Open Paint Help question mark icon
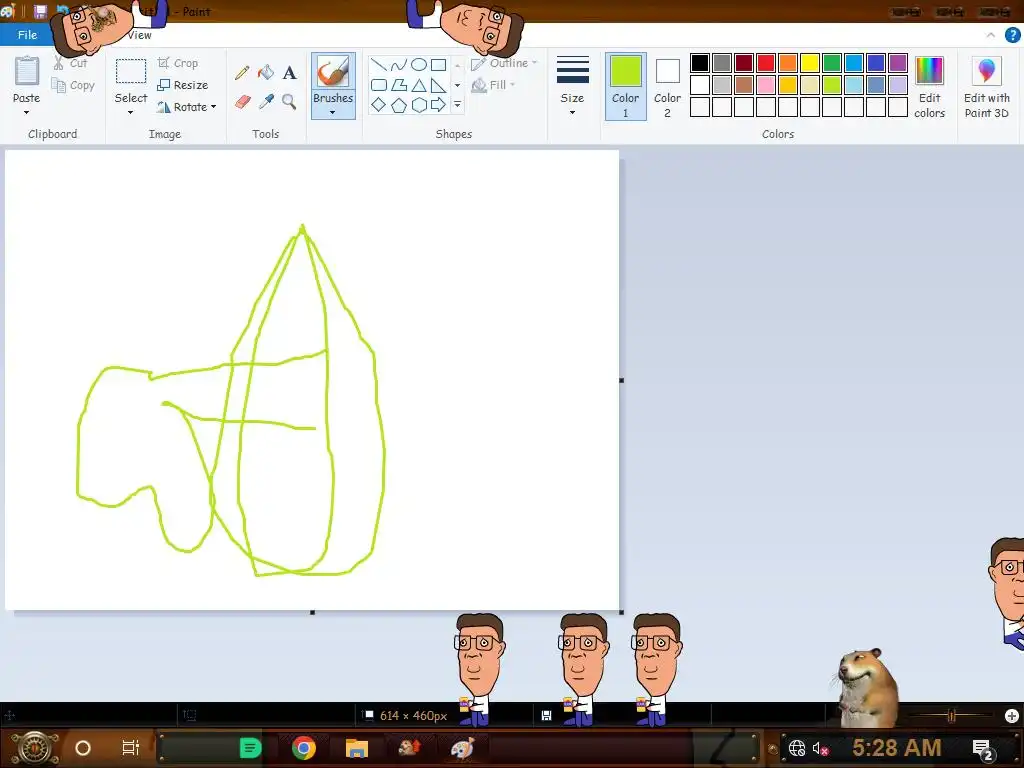Viewport: 1024px width, 768px height. click(x=1012, y=35)
